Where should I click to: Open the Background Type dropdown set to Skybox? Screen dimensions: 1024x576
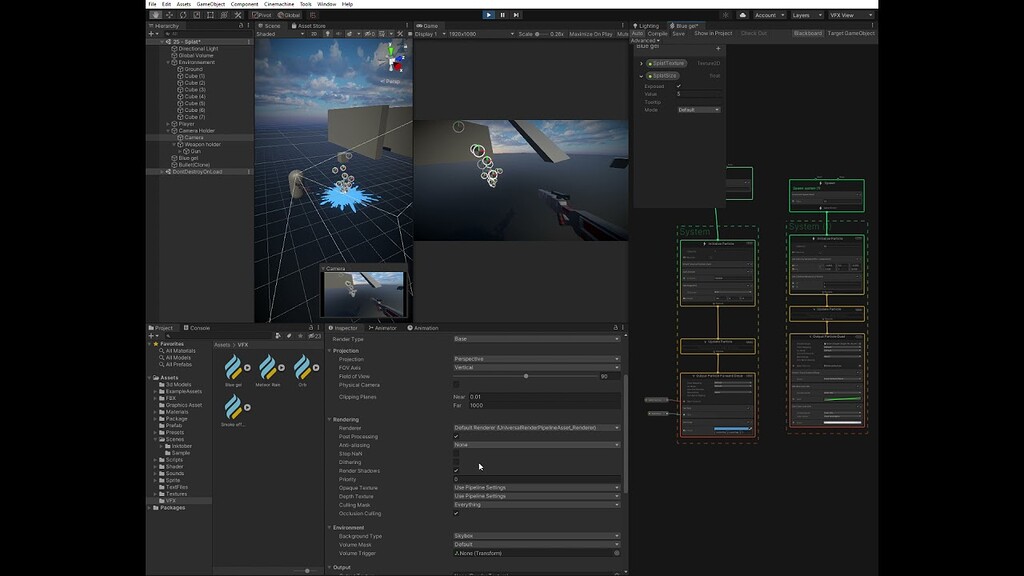(x=535, y=536)
